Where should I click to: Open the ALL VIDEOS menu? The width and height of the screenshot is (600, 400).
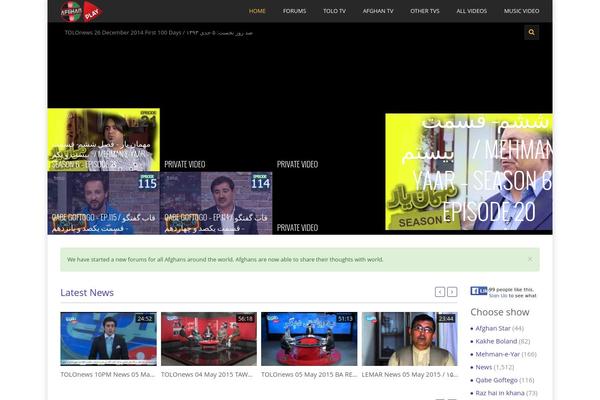coord(471,11)
